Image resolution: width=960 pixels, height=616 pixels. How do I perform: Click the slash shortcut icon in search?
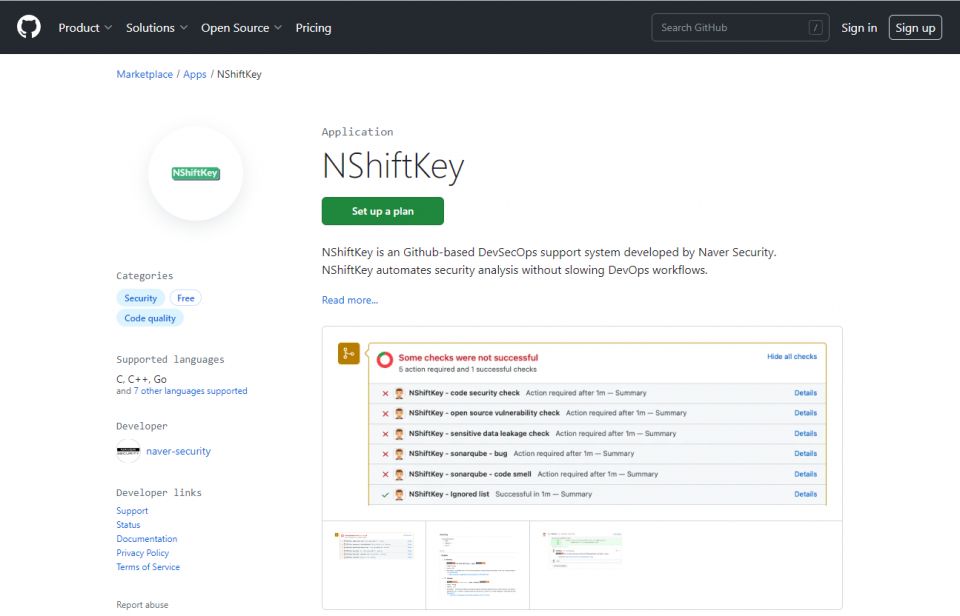(x=816, y=28)
